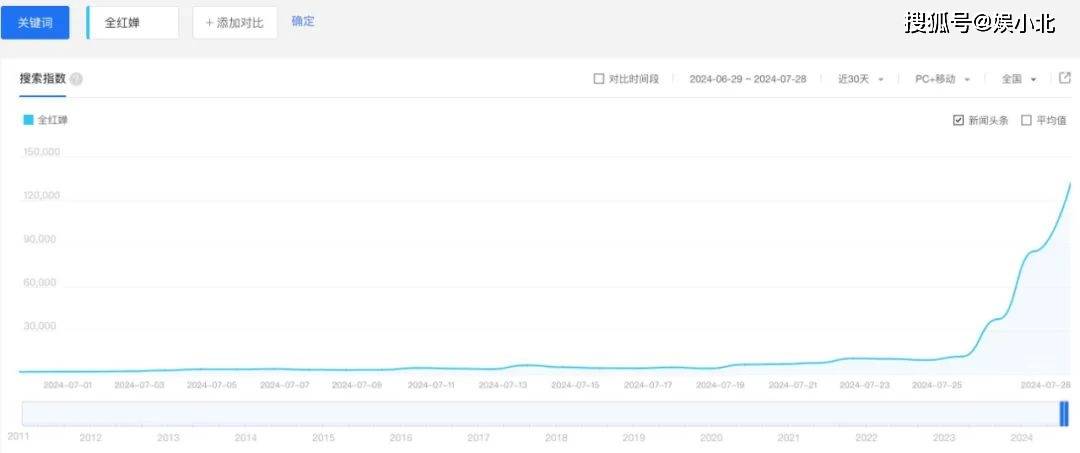This screenshot has height=453, width=1080.
Task: Click the plus icon in 添加对比
Action: 209,23
